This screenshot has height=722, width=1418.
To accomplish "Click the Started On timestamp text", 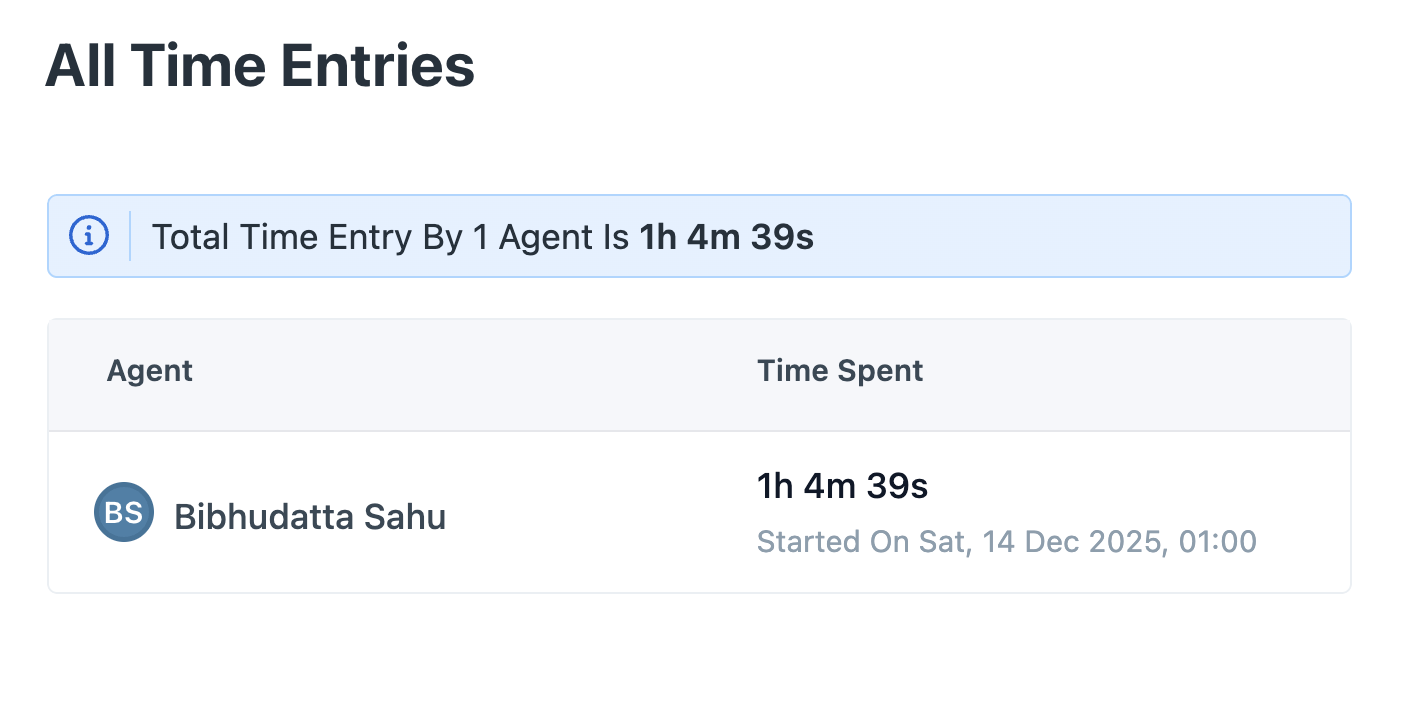I will coord(1007,542).
